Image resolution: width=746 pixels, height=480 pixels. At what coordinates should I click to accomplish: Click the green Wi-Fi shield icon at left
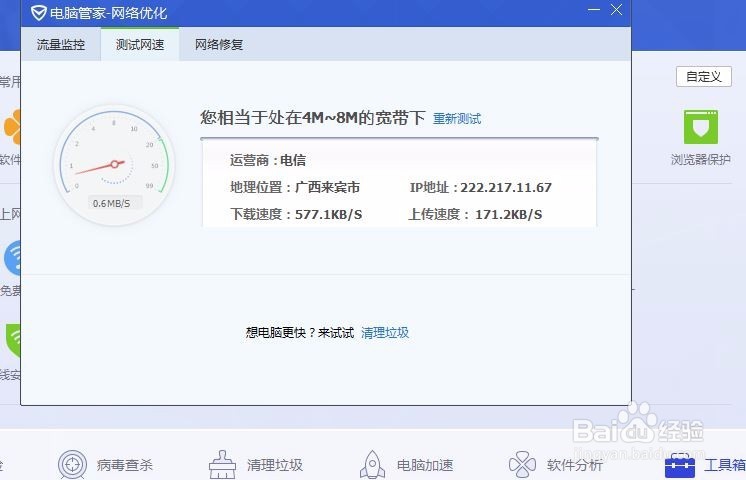13,341
